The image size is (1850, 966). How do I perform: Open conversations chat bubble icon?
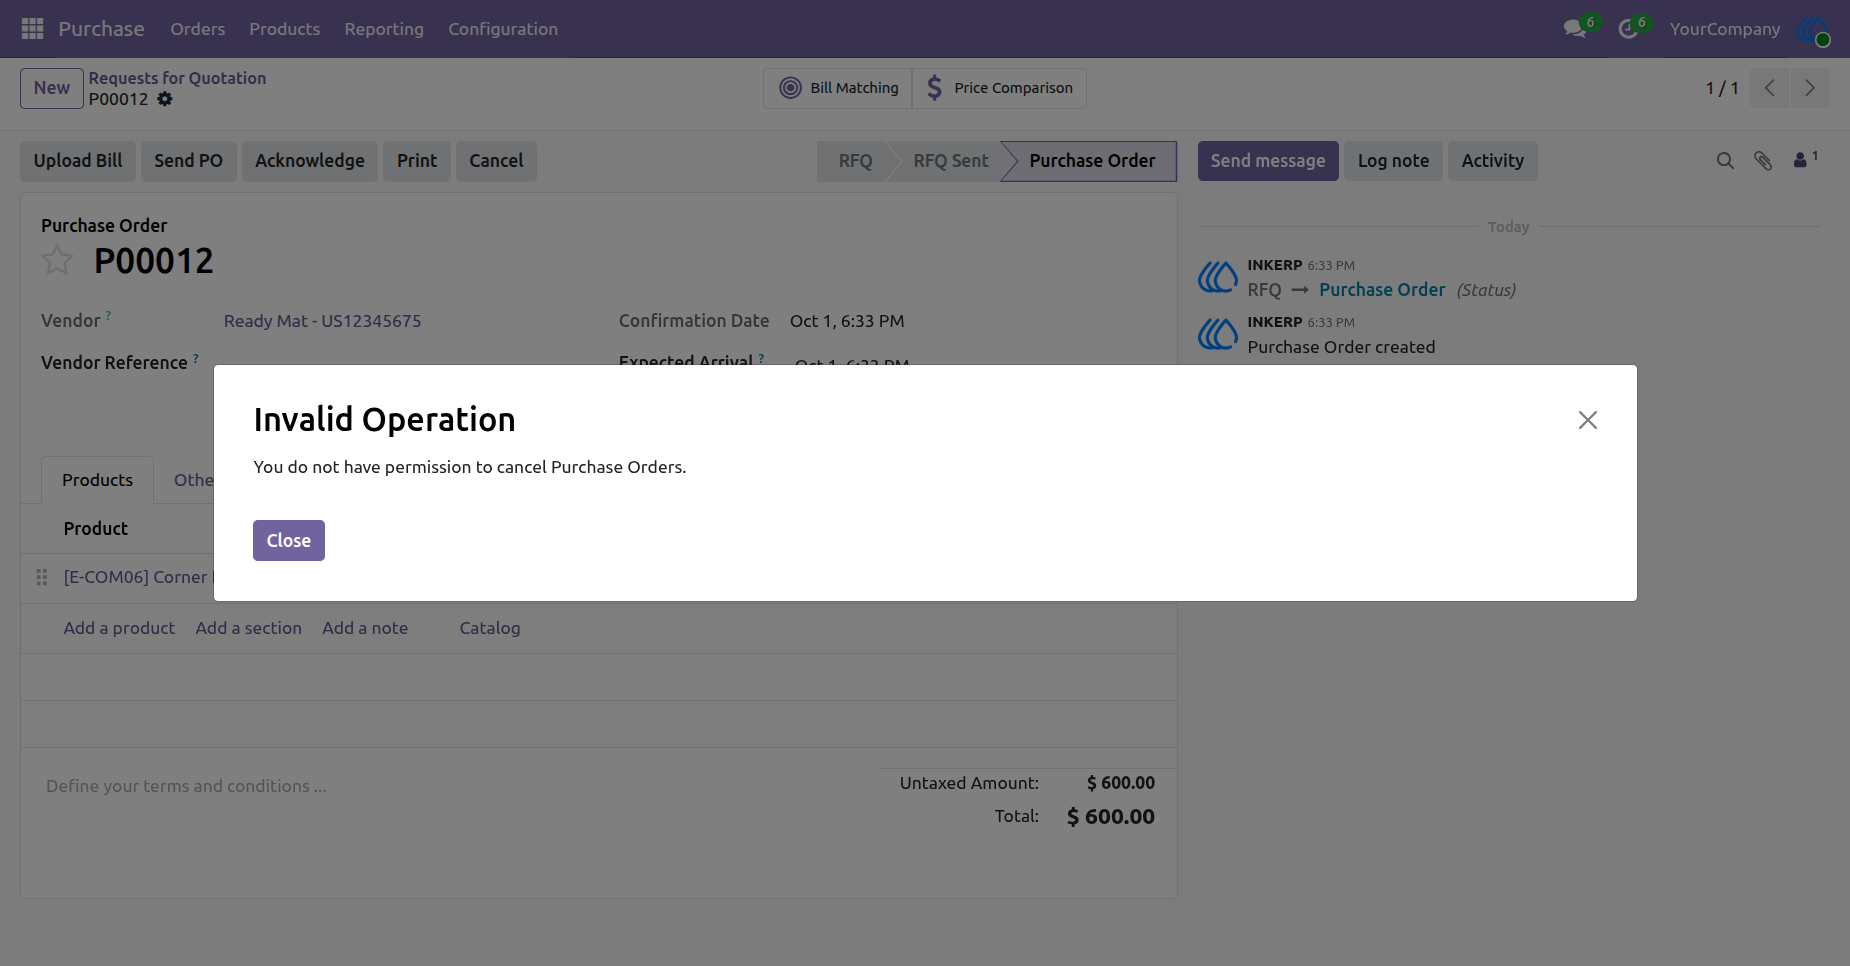pos(1576,29)
